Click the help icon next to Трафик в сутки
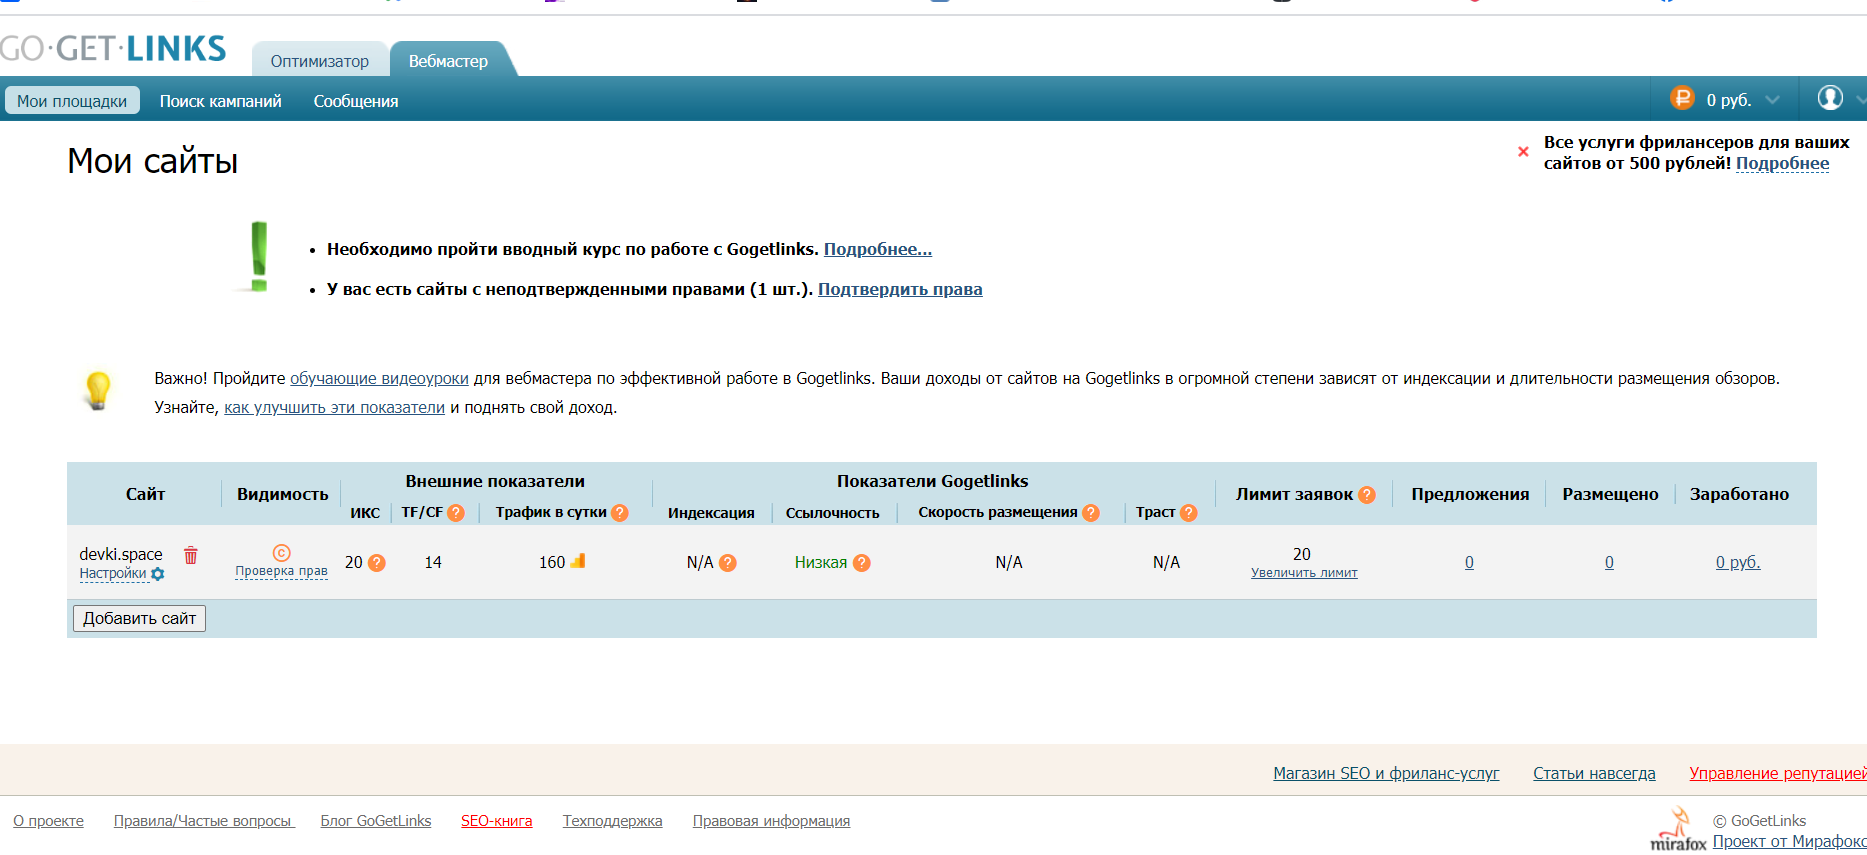 pyautogui.click(x=620, y=513)
